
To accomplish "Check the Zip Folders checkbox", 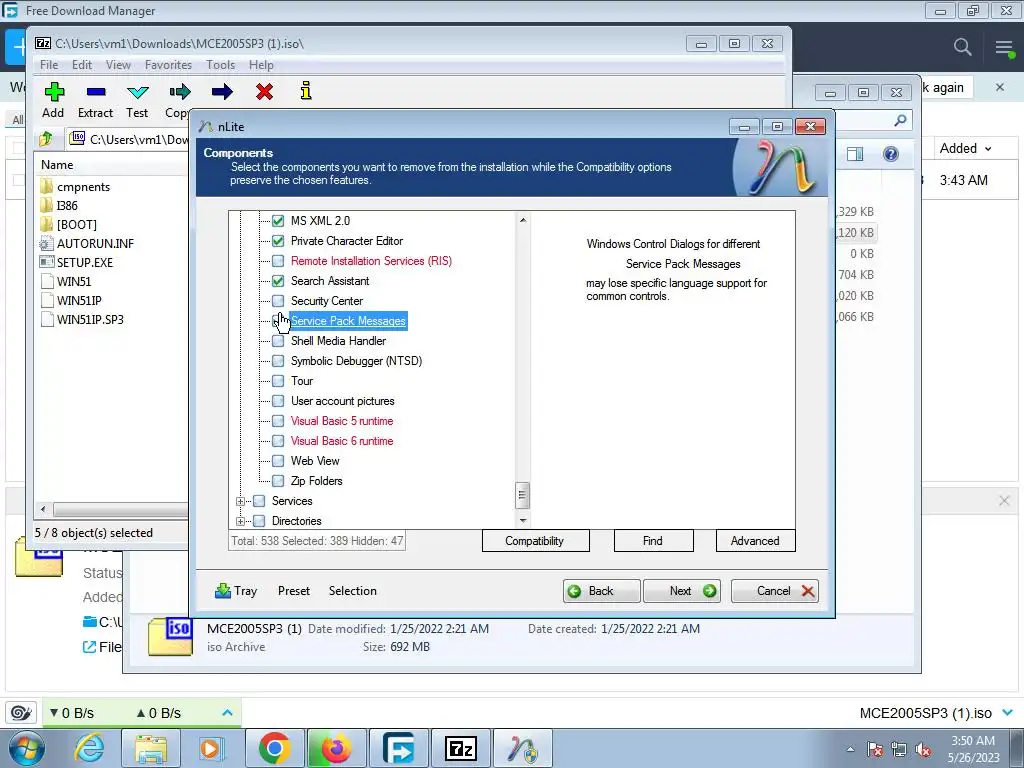I will click(278, 481).
